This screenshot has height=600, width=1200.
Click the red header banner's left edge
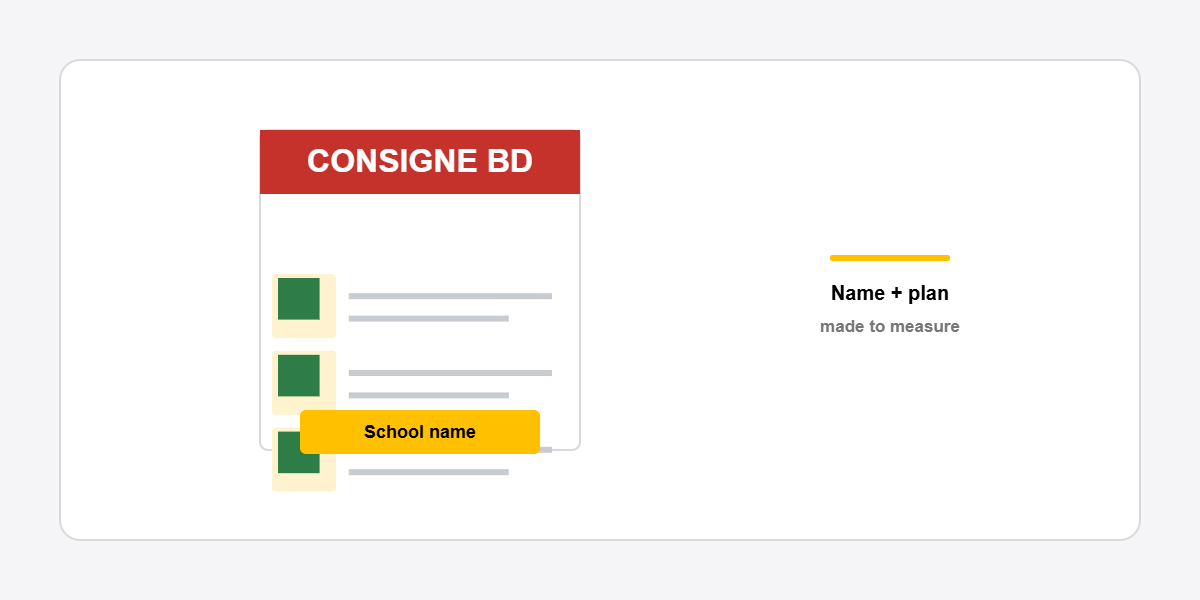click(264, 162)
